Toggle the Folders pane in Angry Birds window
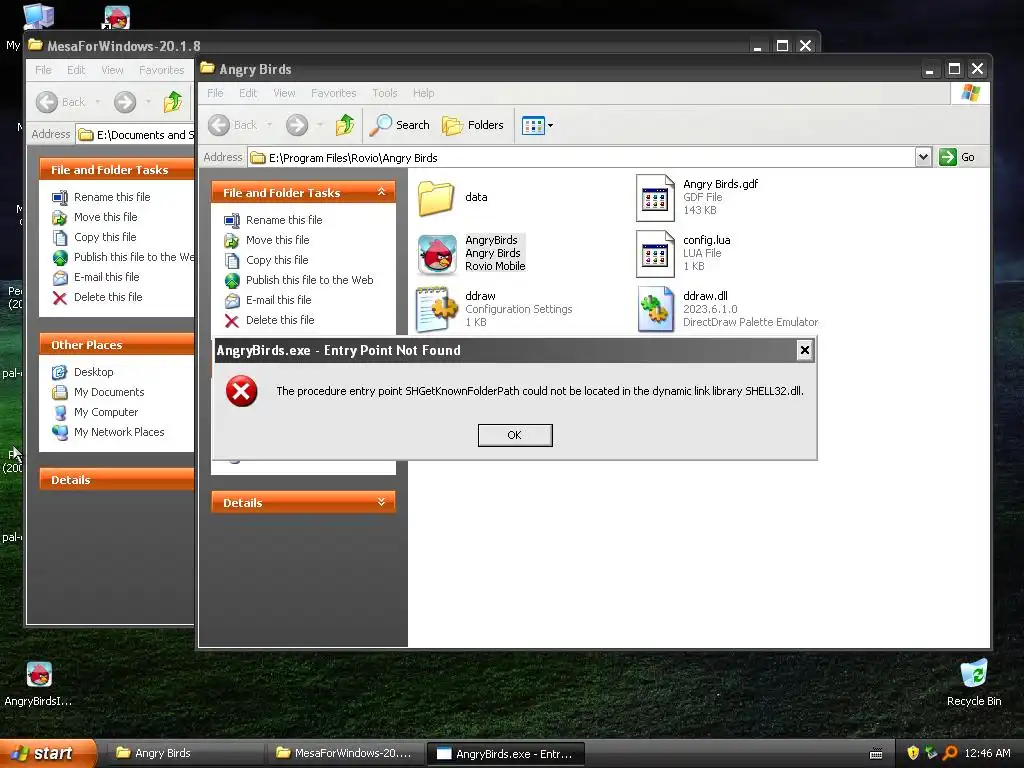Screen dimensions: 1024x768 tap(473, 125)
